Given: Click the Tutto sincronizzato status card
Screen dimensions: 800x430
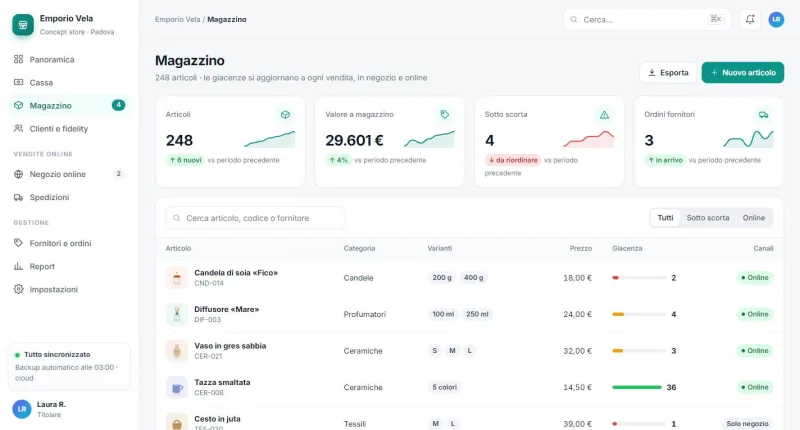Looking at the screenshot, I should coord(69,366).
